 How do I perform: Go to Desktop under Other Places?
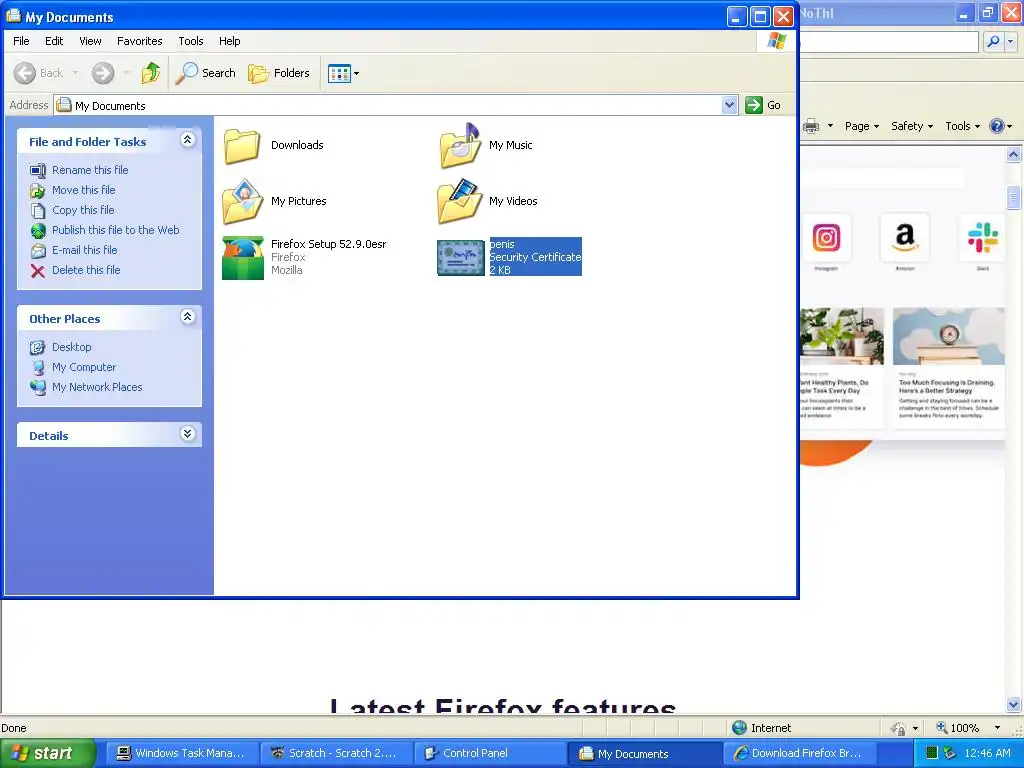click(x=72, y=347)
